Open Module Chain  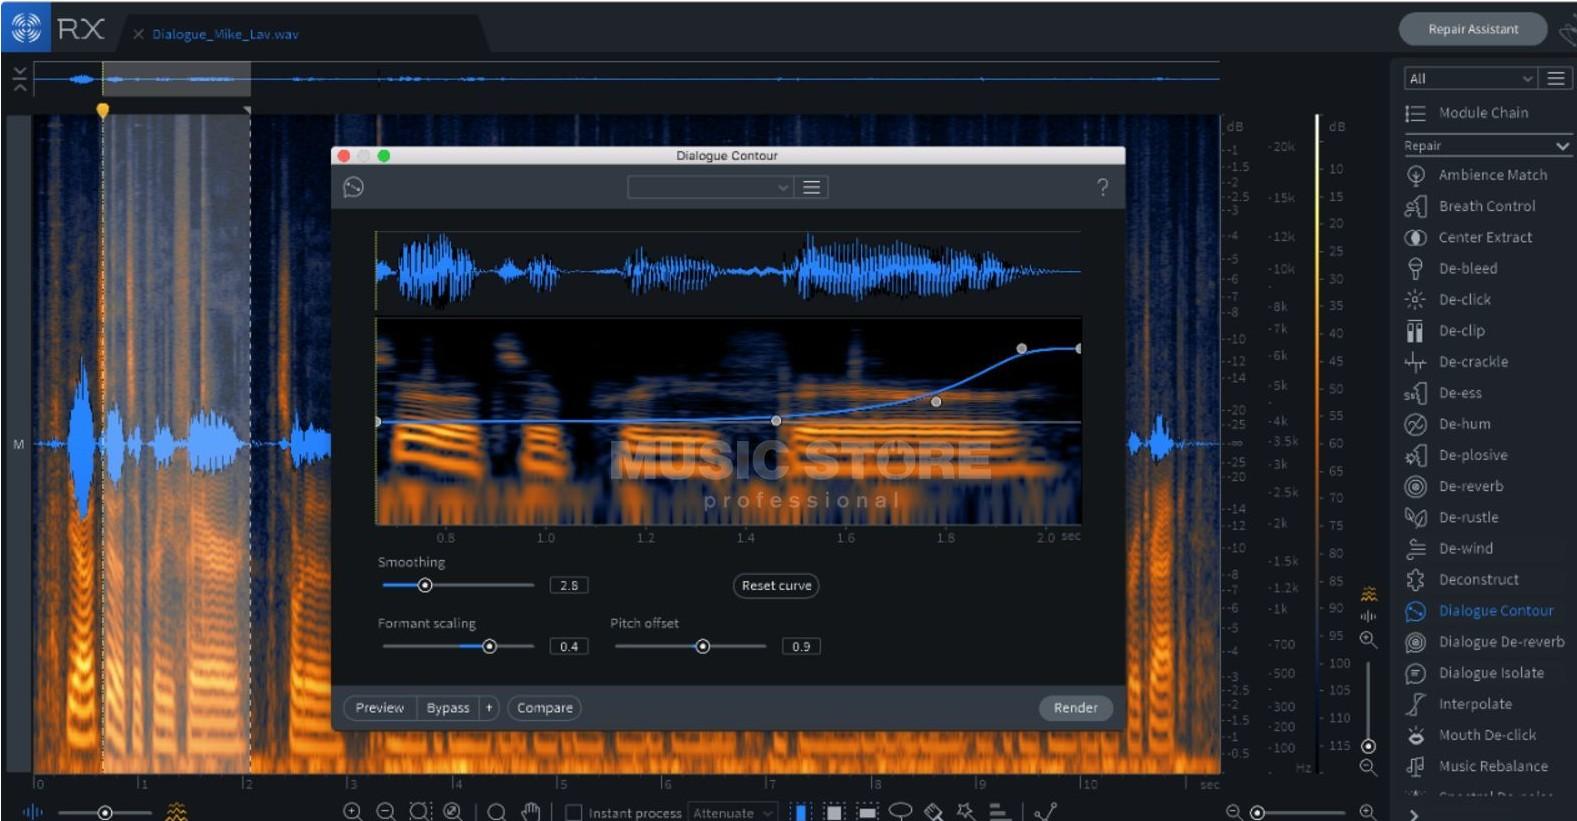tap(1467, 113)
